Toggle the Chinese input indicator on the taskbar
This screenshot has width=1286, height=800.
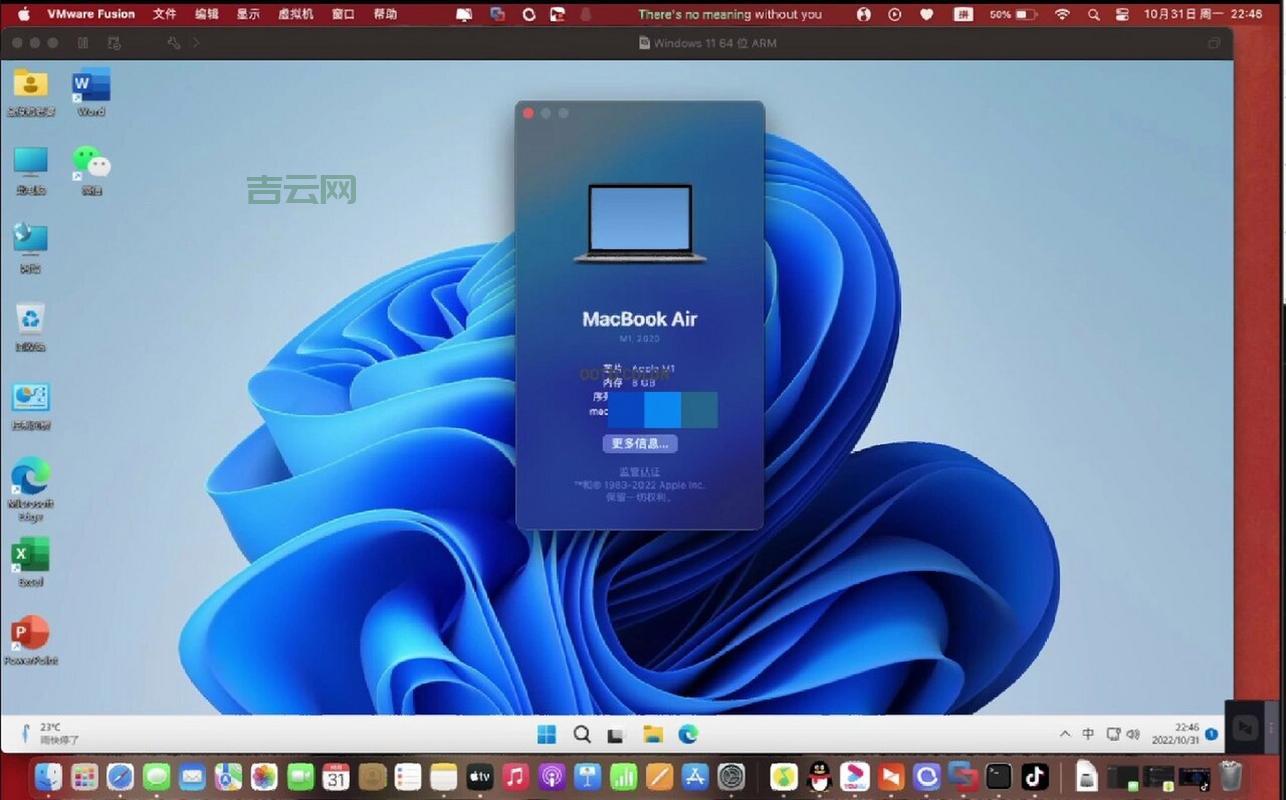(1087, 733)
